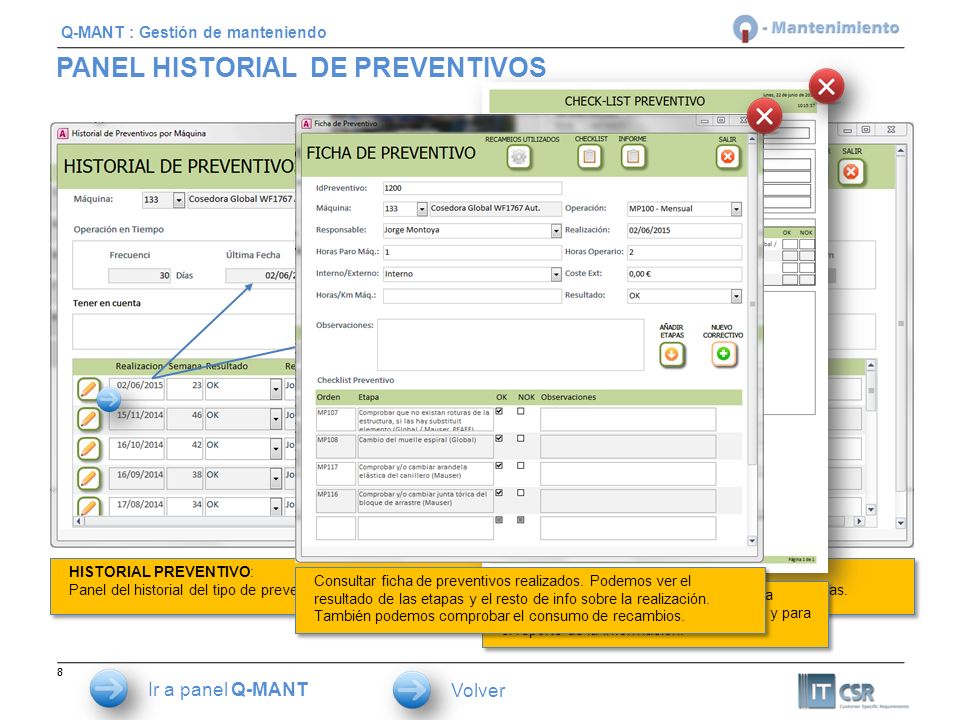Edit the 16/09/2014 record with pencil icon
The height and width of the screenshot is (720, 960).
(x=89, y=478)
